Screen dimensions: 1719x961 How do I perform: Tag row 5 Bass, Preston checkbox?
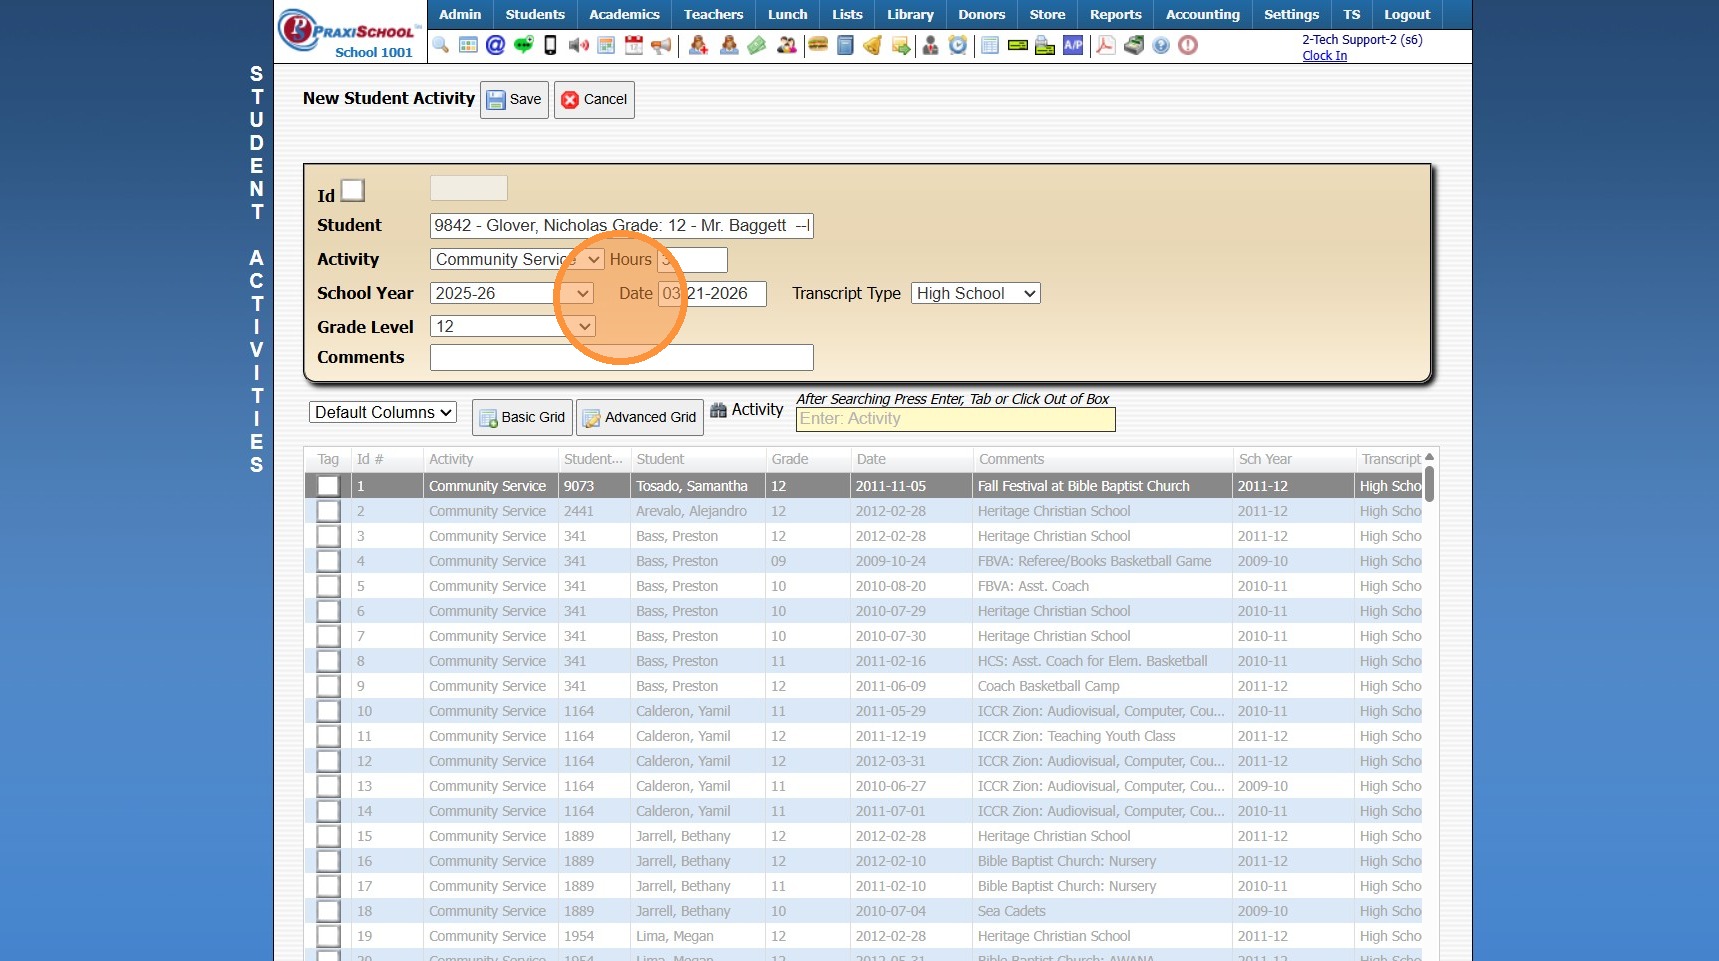tap(328, 586)
